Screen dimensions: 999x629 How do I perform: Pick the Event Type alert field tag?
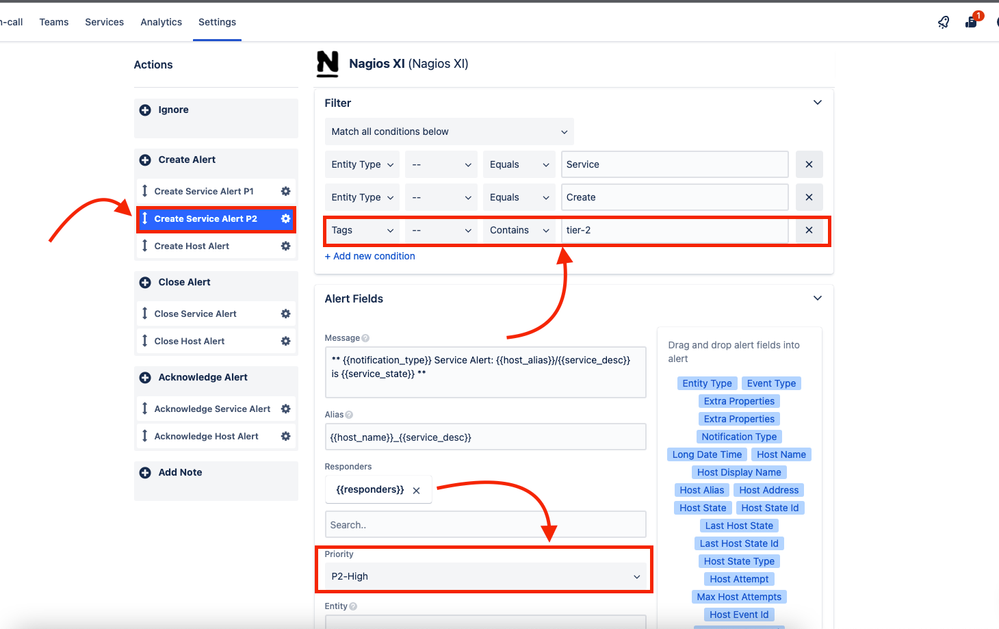(771, 384)
